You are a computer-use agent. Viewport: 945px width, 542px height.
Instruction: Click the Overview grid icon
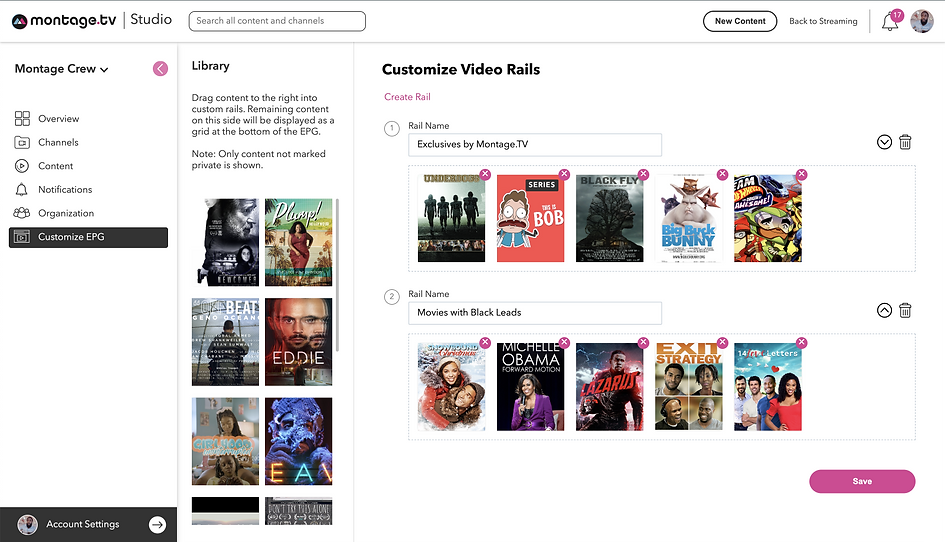point(22,118)
